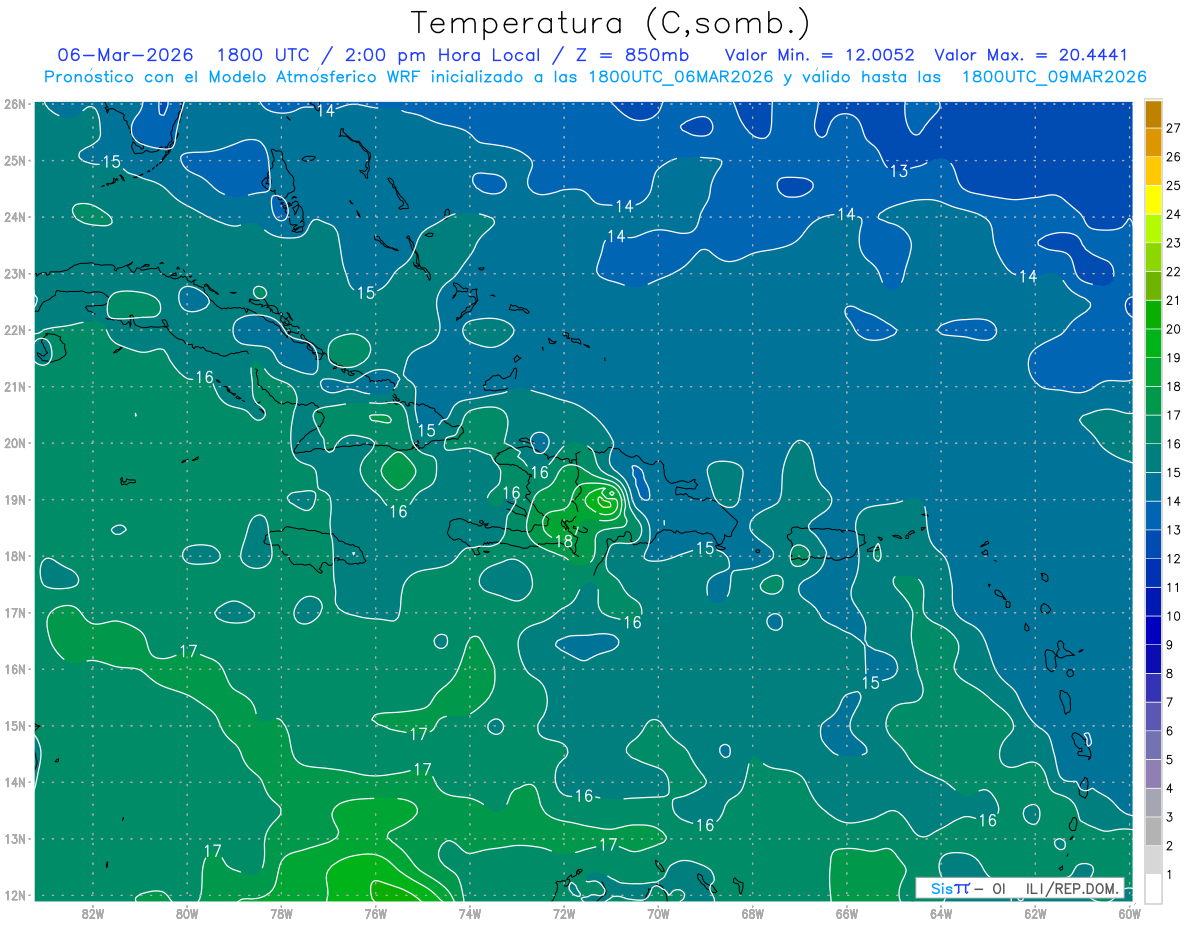Click color bar legend value "19"
The height and width of the screenshot is (927, 1200).
(1173, 358)
